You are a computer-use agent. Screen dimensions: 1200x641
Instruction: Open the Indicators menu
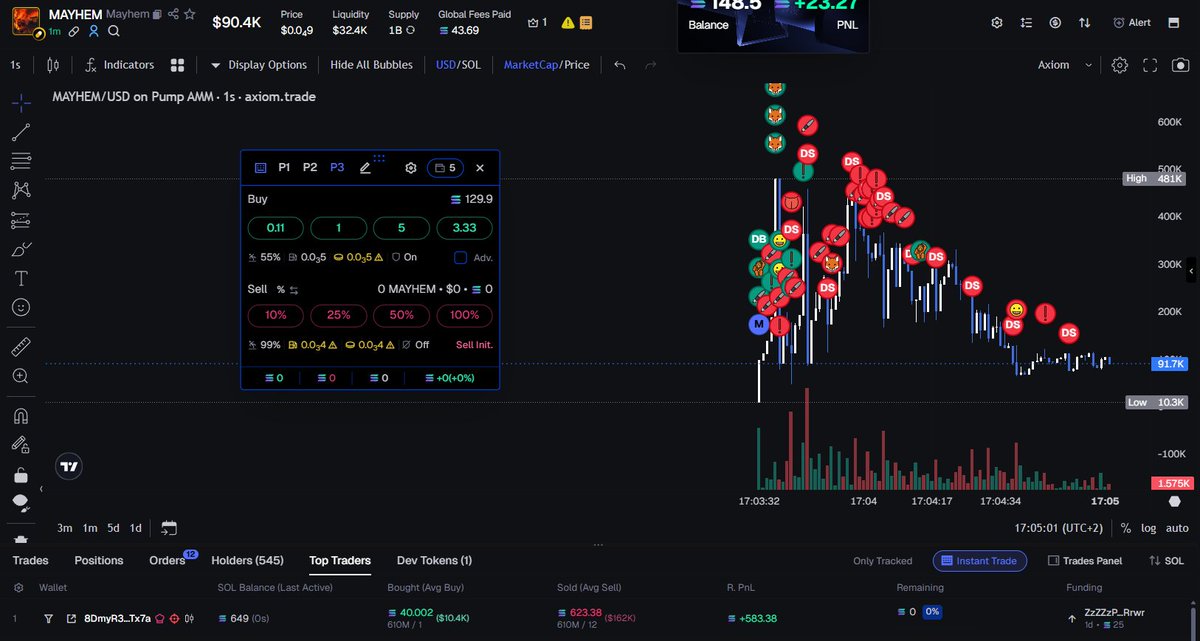(x=119, y=65)
